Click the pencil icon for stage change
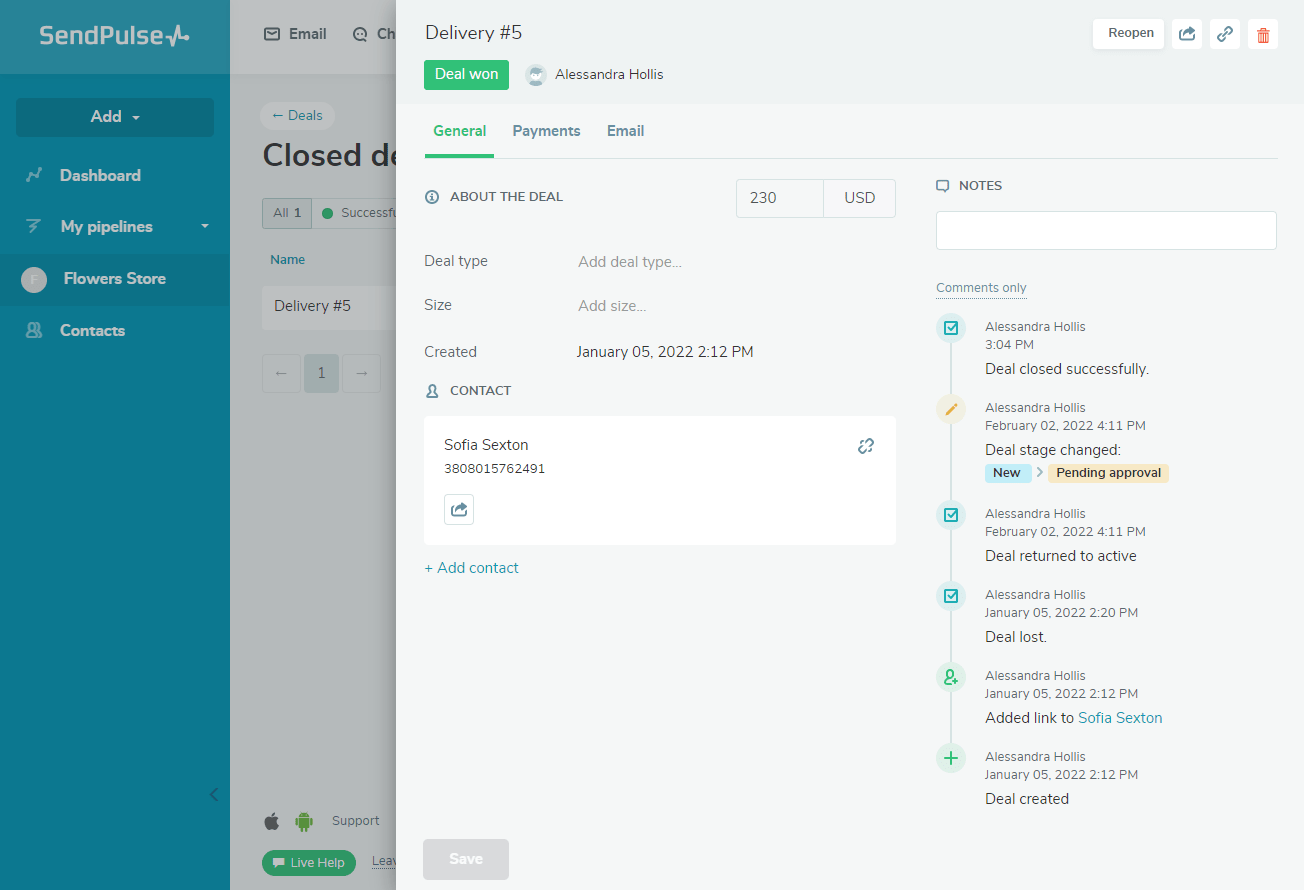The width and height of the screenshot is (1304, 890). [951, 408]
